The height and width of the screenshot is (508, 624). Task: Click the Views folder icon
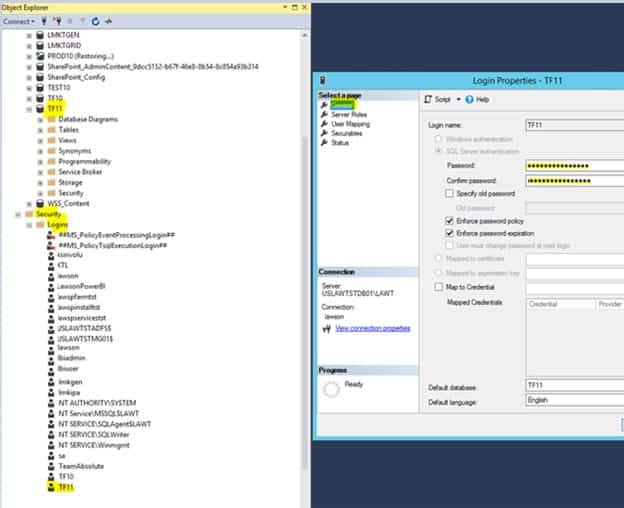(x=51, y=140)
